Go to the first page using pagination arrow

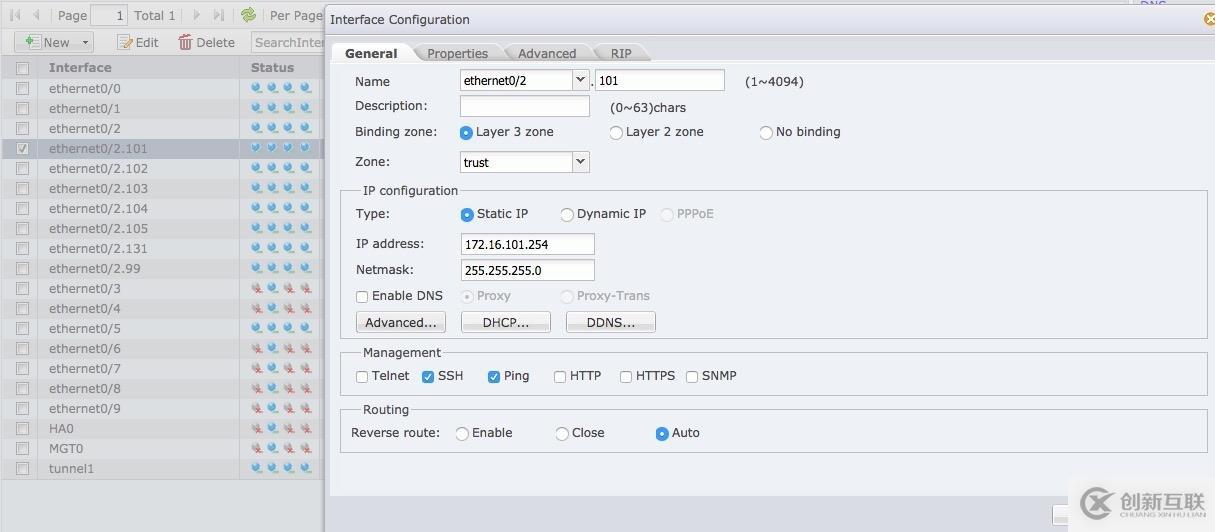(15, 15)
